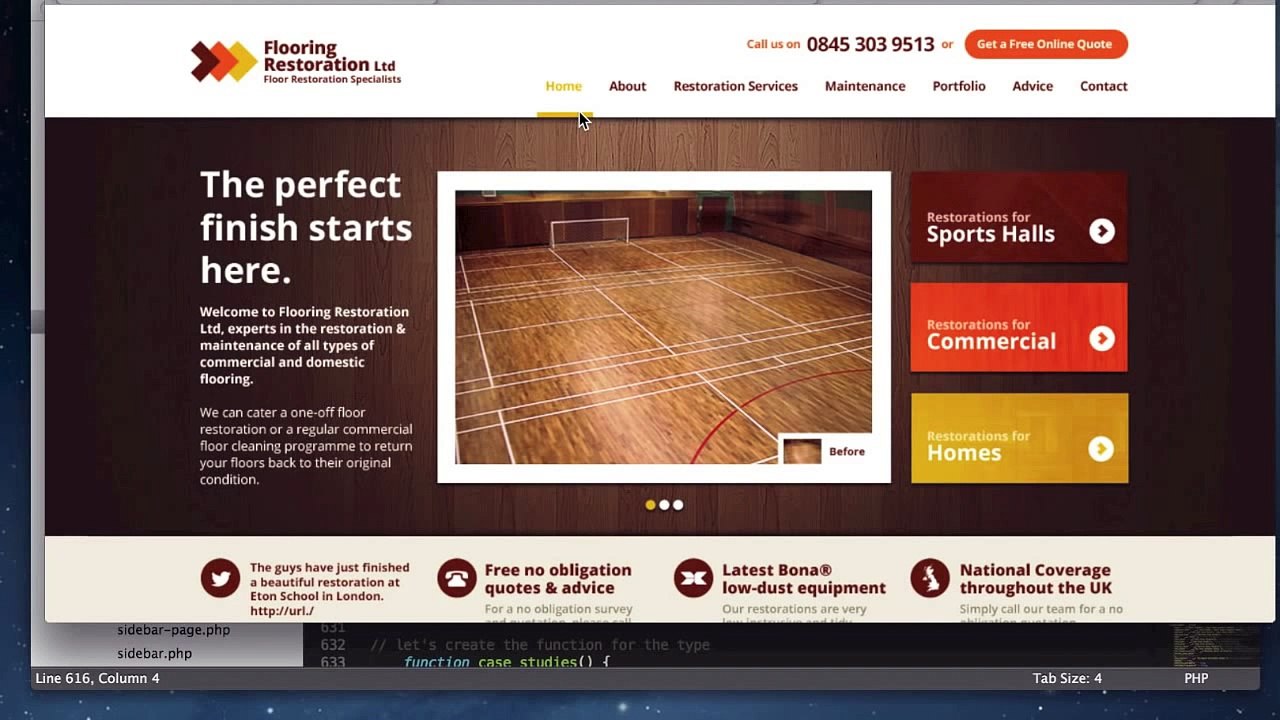Open the Home nav item
Screen dimensions: 1280x720
tap(564, 86)
